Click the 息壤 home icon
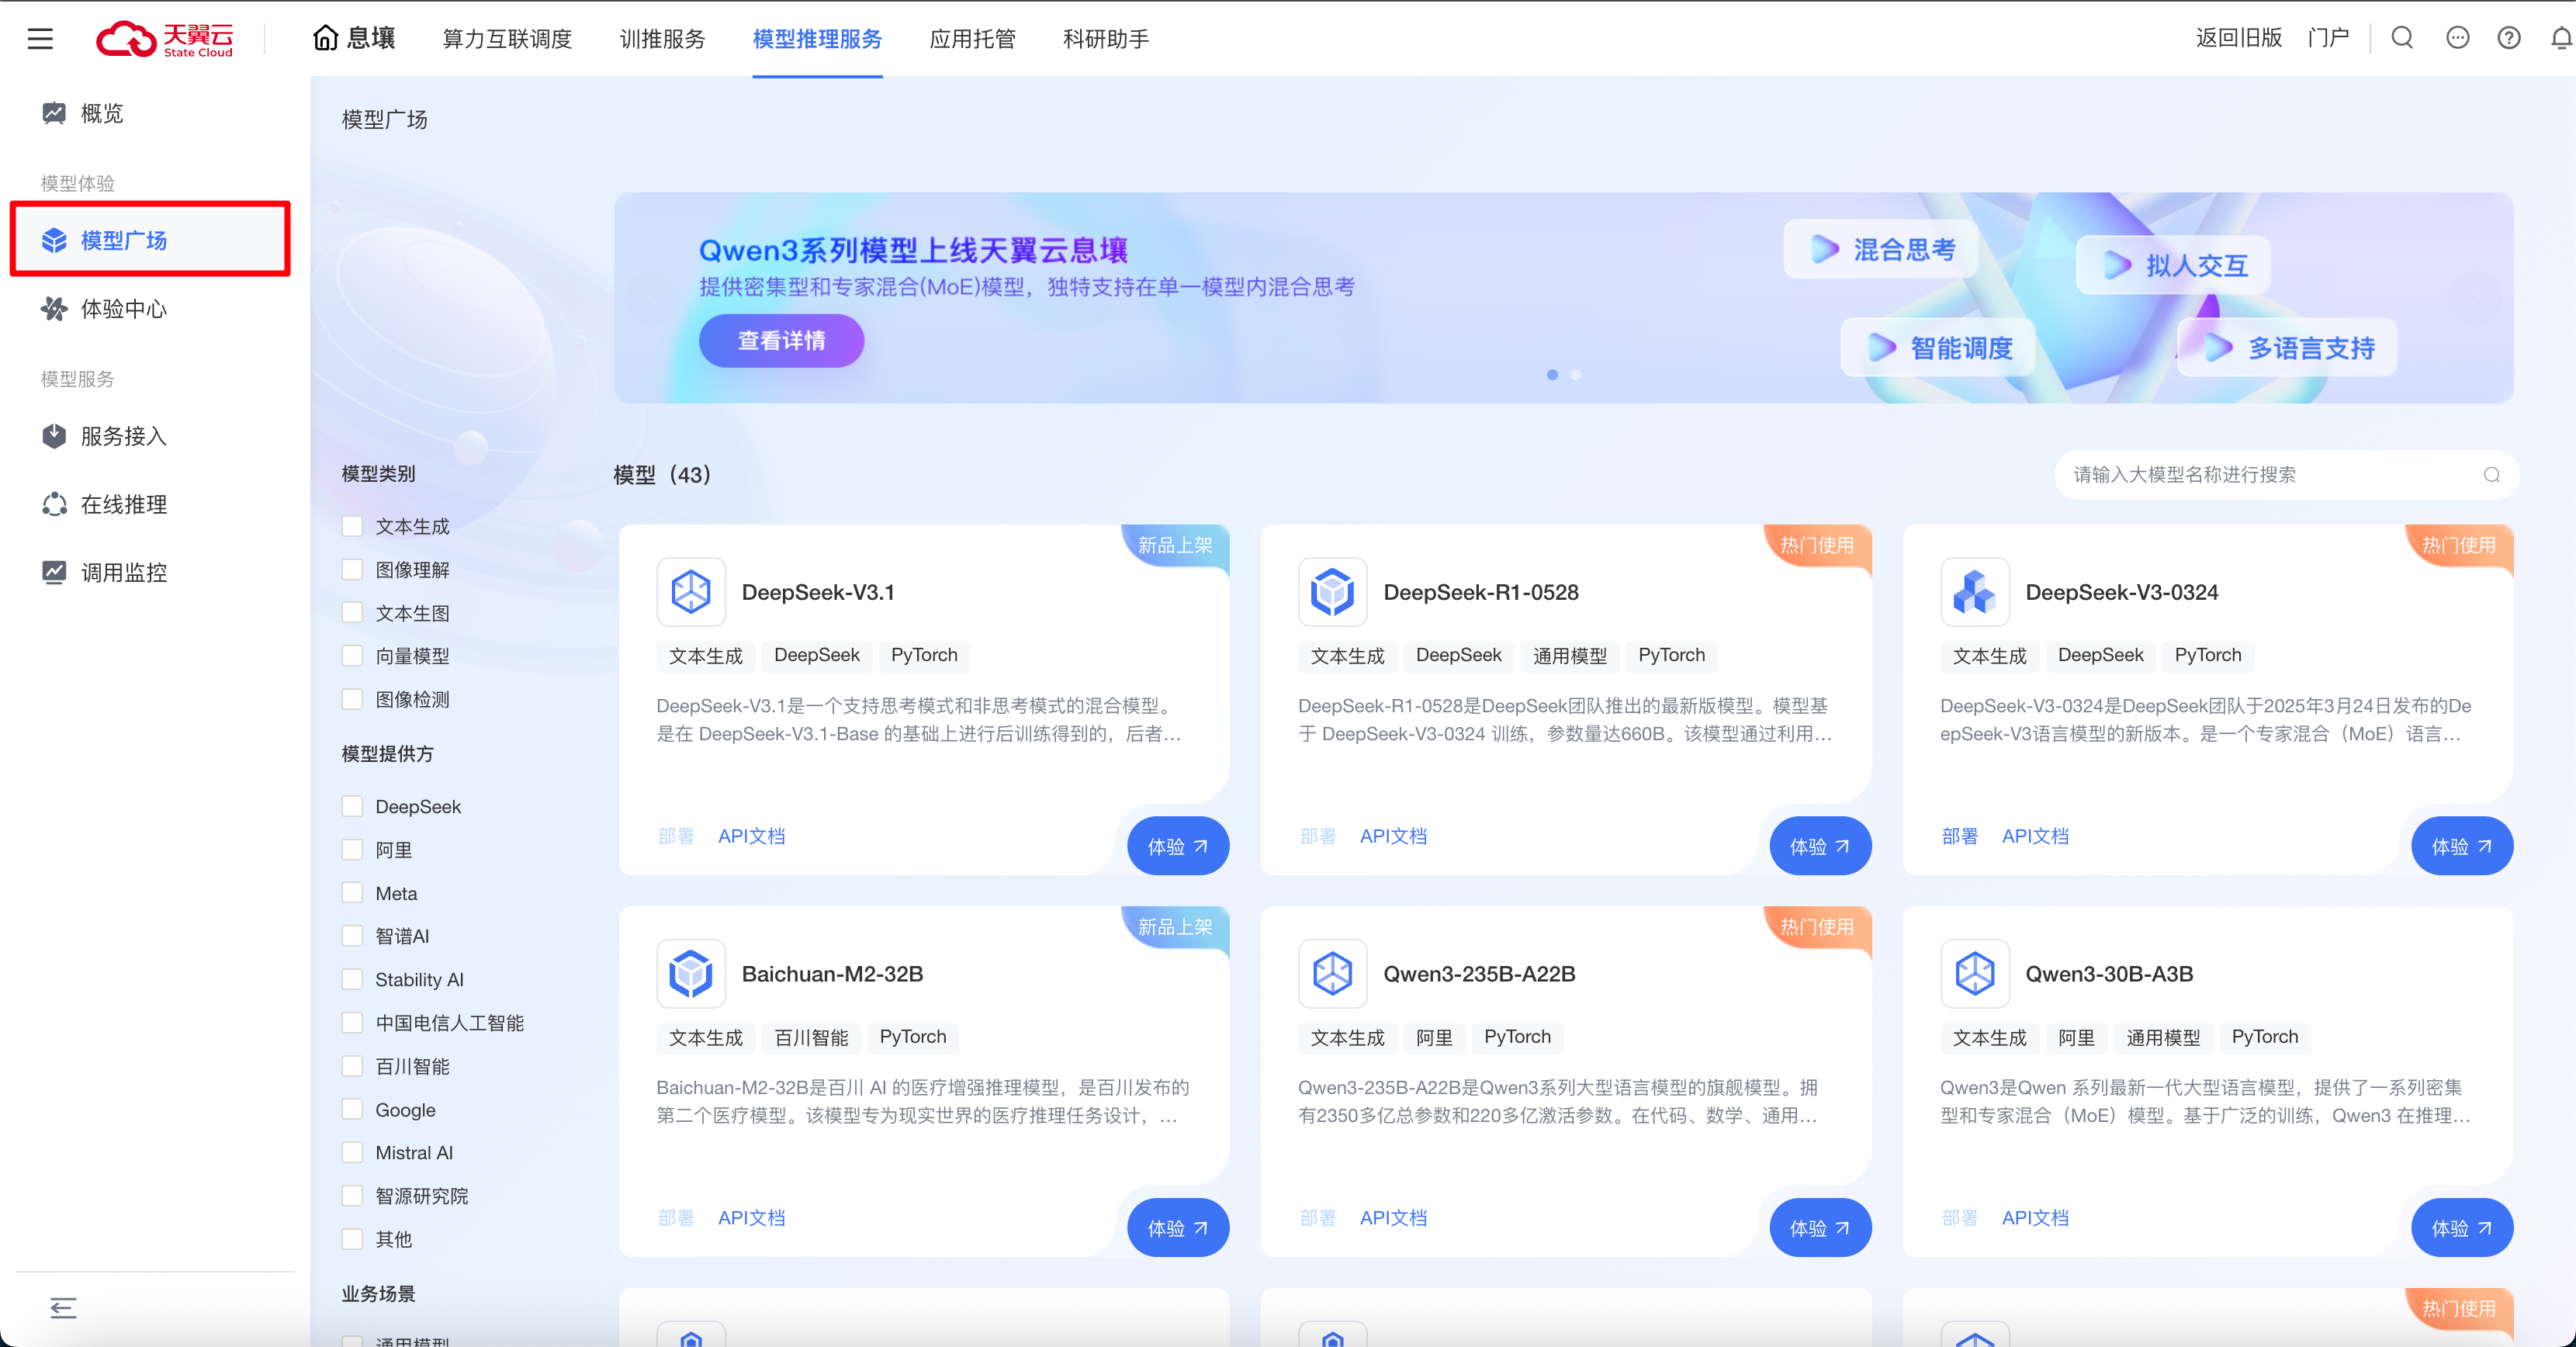Screen dimensions: 2576x1347 coord(326,38)
